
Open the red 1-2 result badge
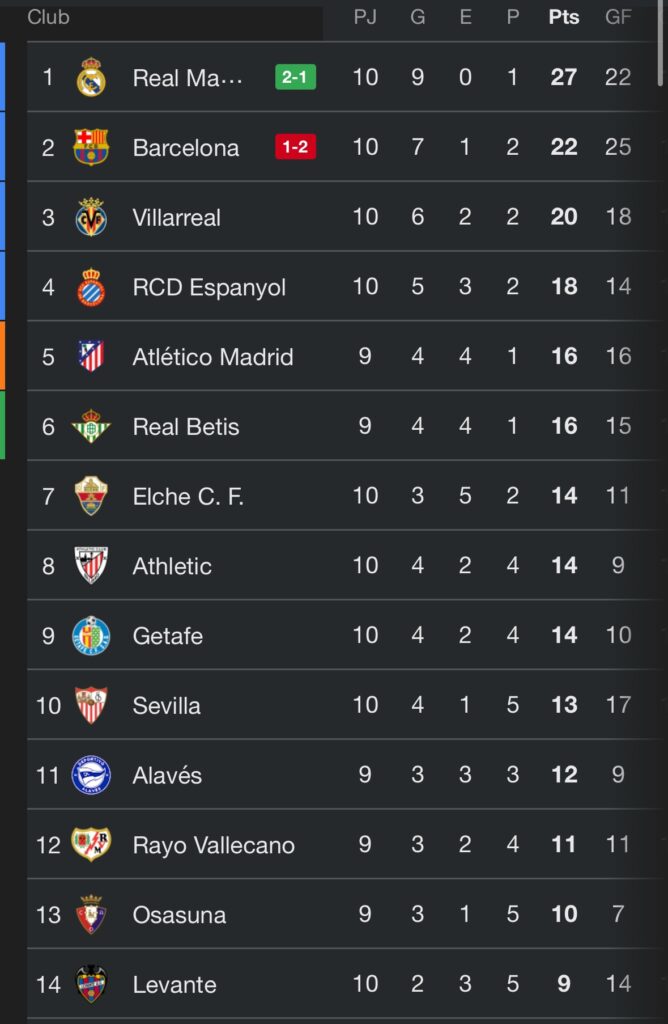coord(295,147)
